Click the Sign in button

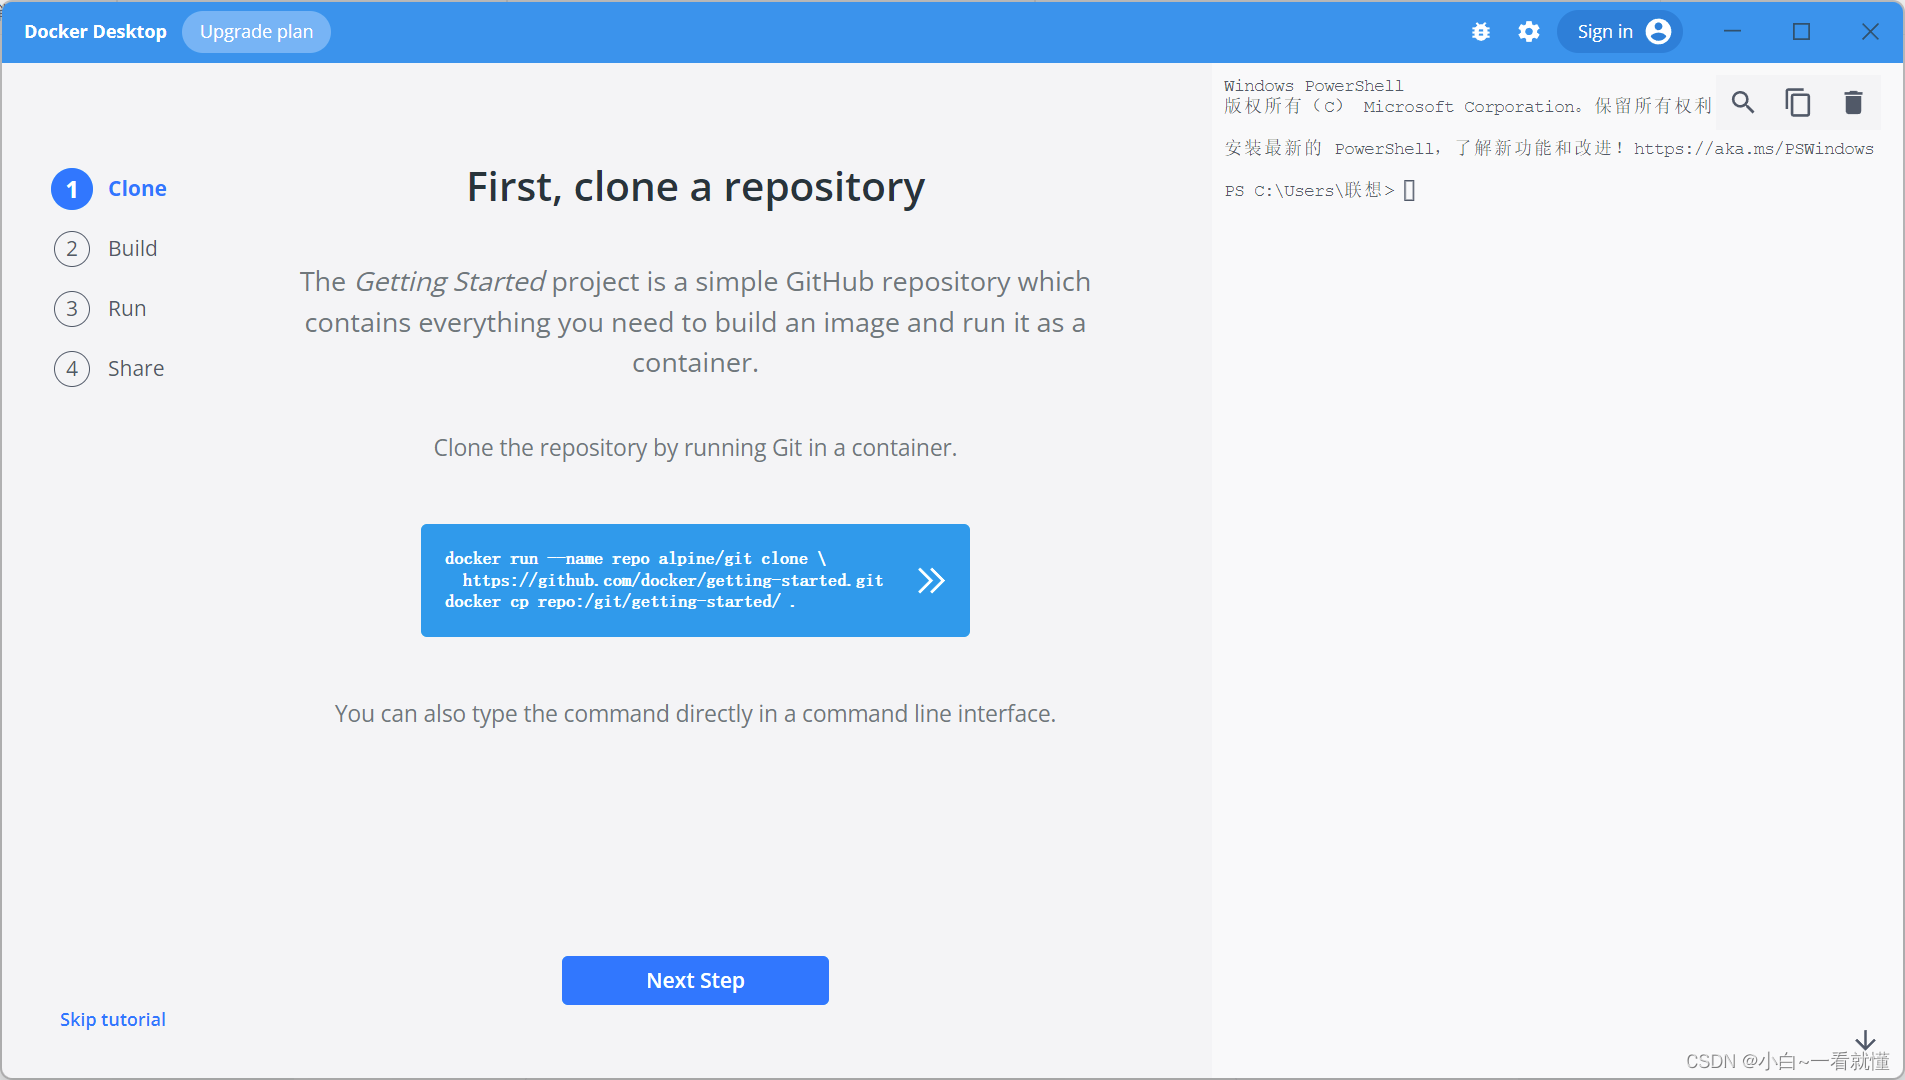pos(1620,32)
